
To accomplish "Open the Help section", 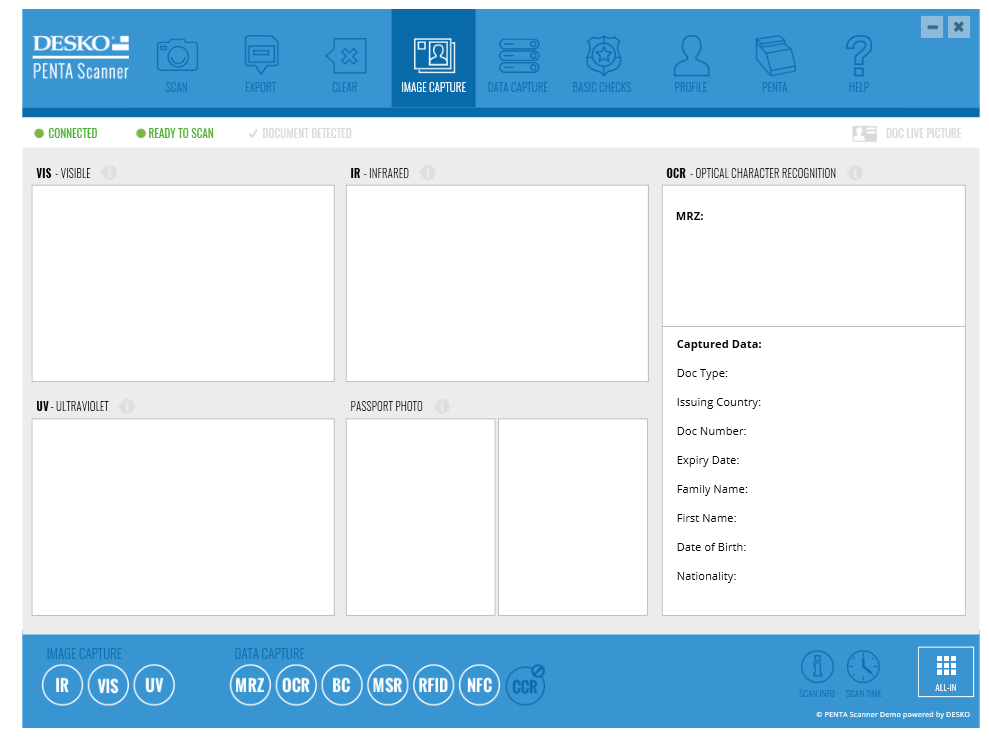I will (x=858, y=58).
